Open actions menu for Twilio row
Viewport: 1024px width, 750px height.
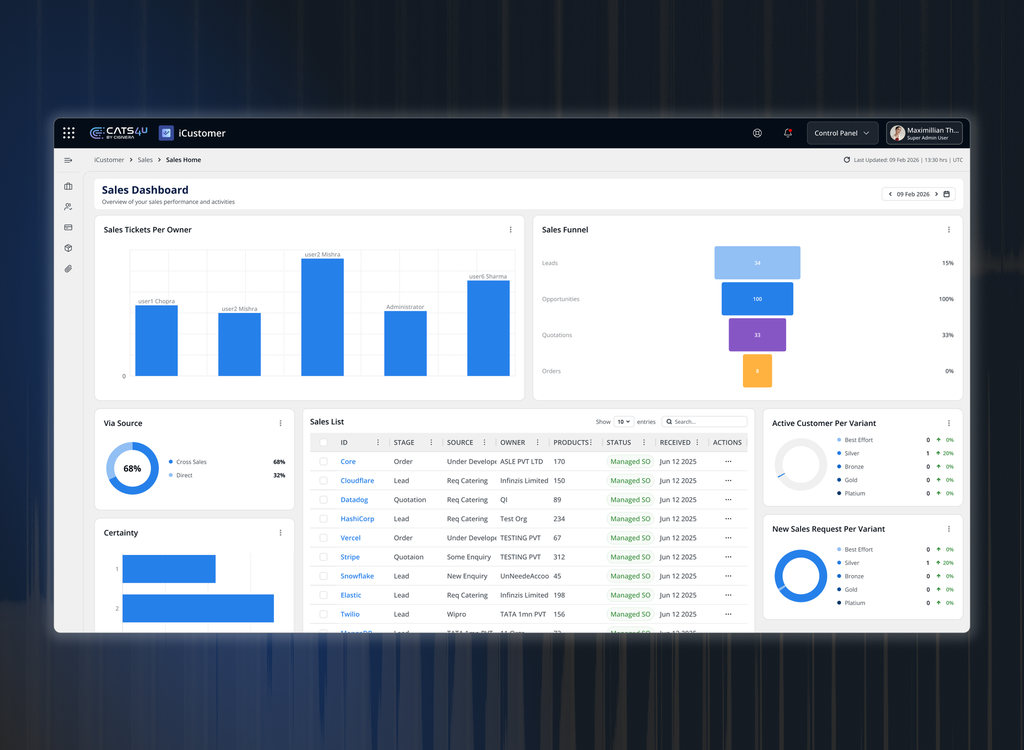(x=728, y=615)
